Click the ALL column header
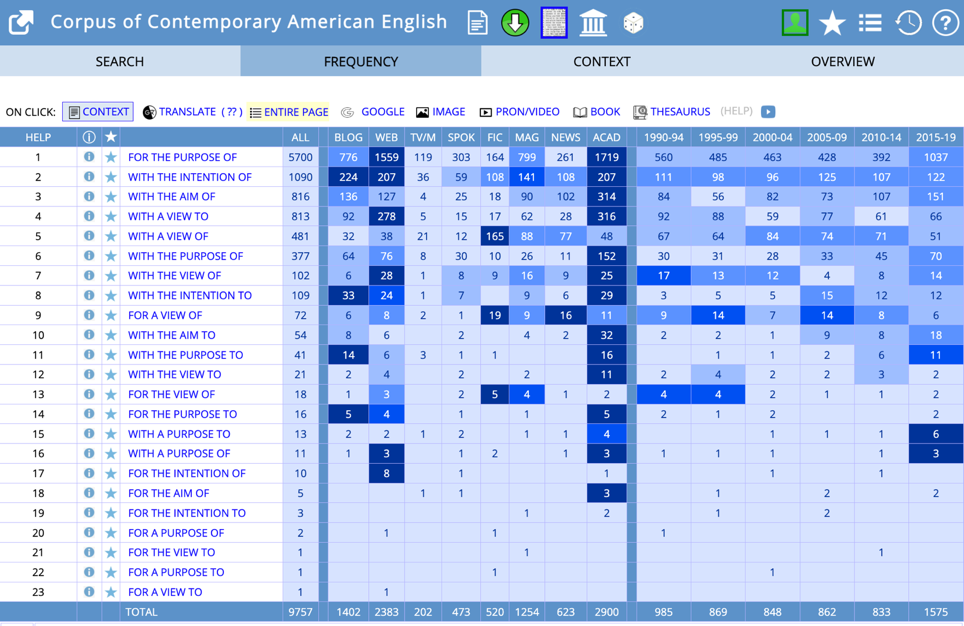 [x=301, y=137]
